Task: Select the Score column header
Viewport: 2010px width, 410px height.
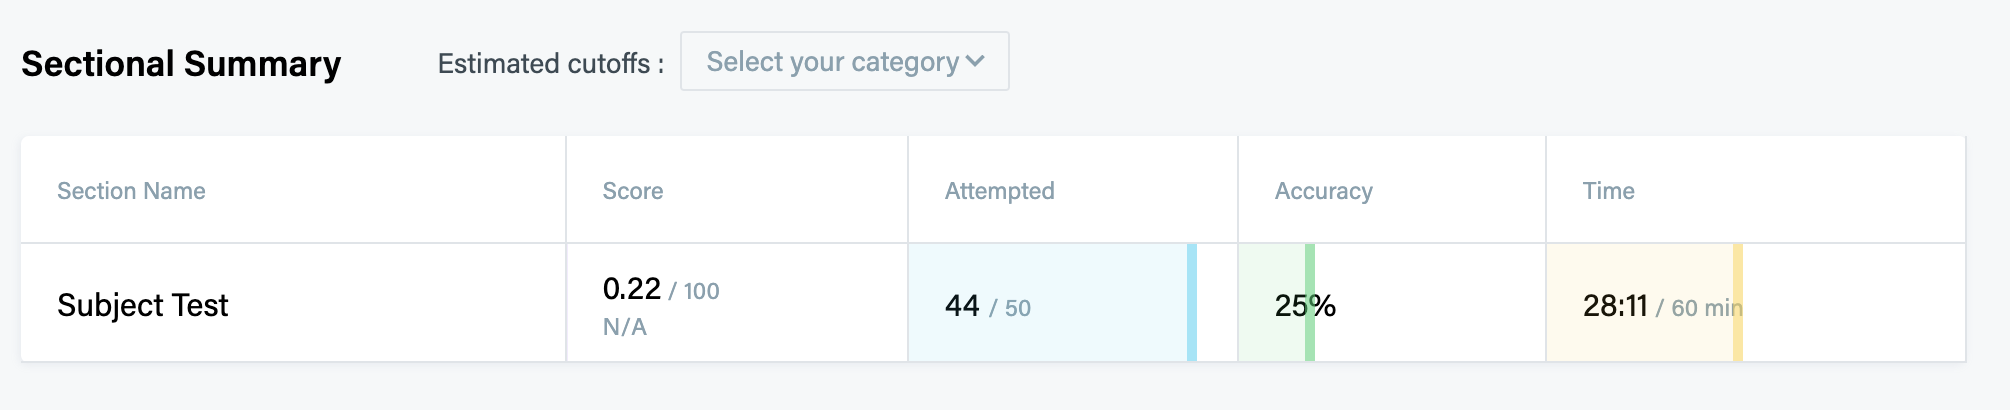Action: [632, 191]
